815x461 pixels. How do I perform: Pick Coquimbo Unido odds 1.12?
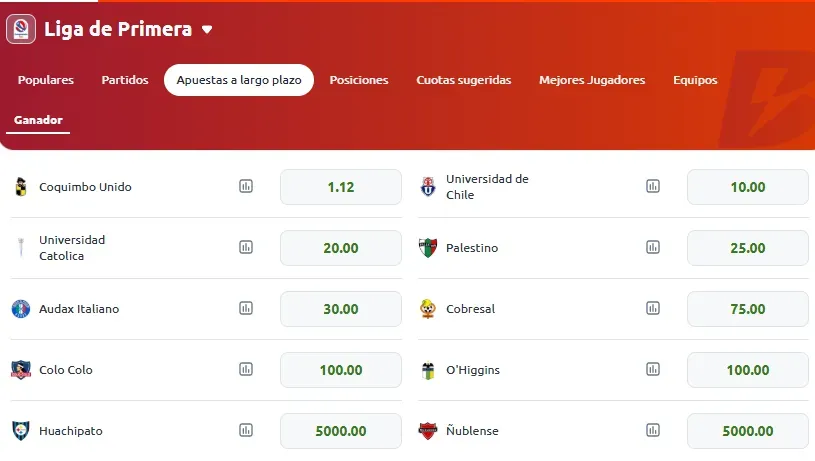(x=341, y=187)
